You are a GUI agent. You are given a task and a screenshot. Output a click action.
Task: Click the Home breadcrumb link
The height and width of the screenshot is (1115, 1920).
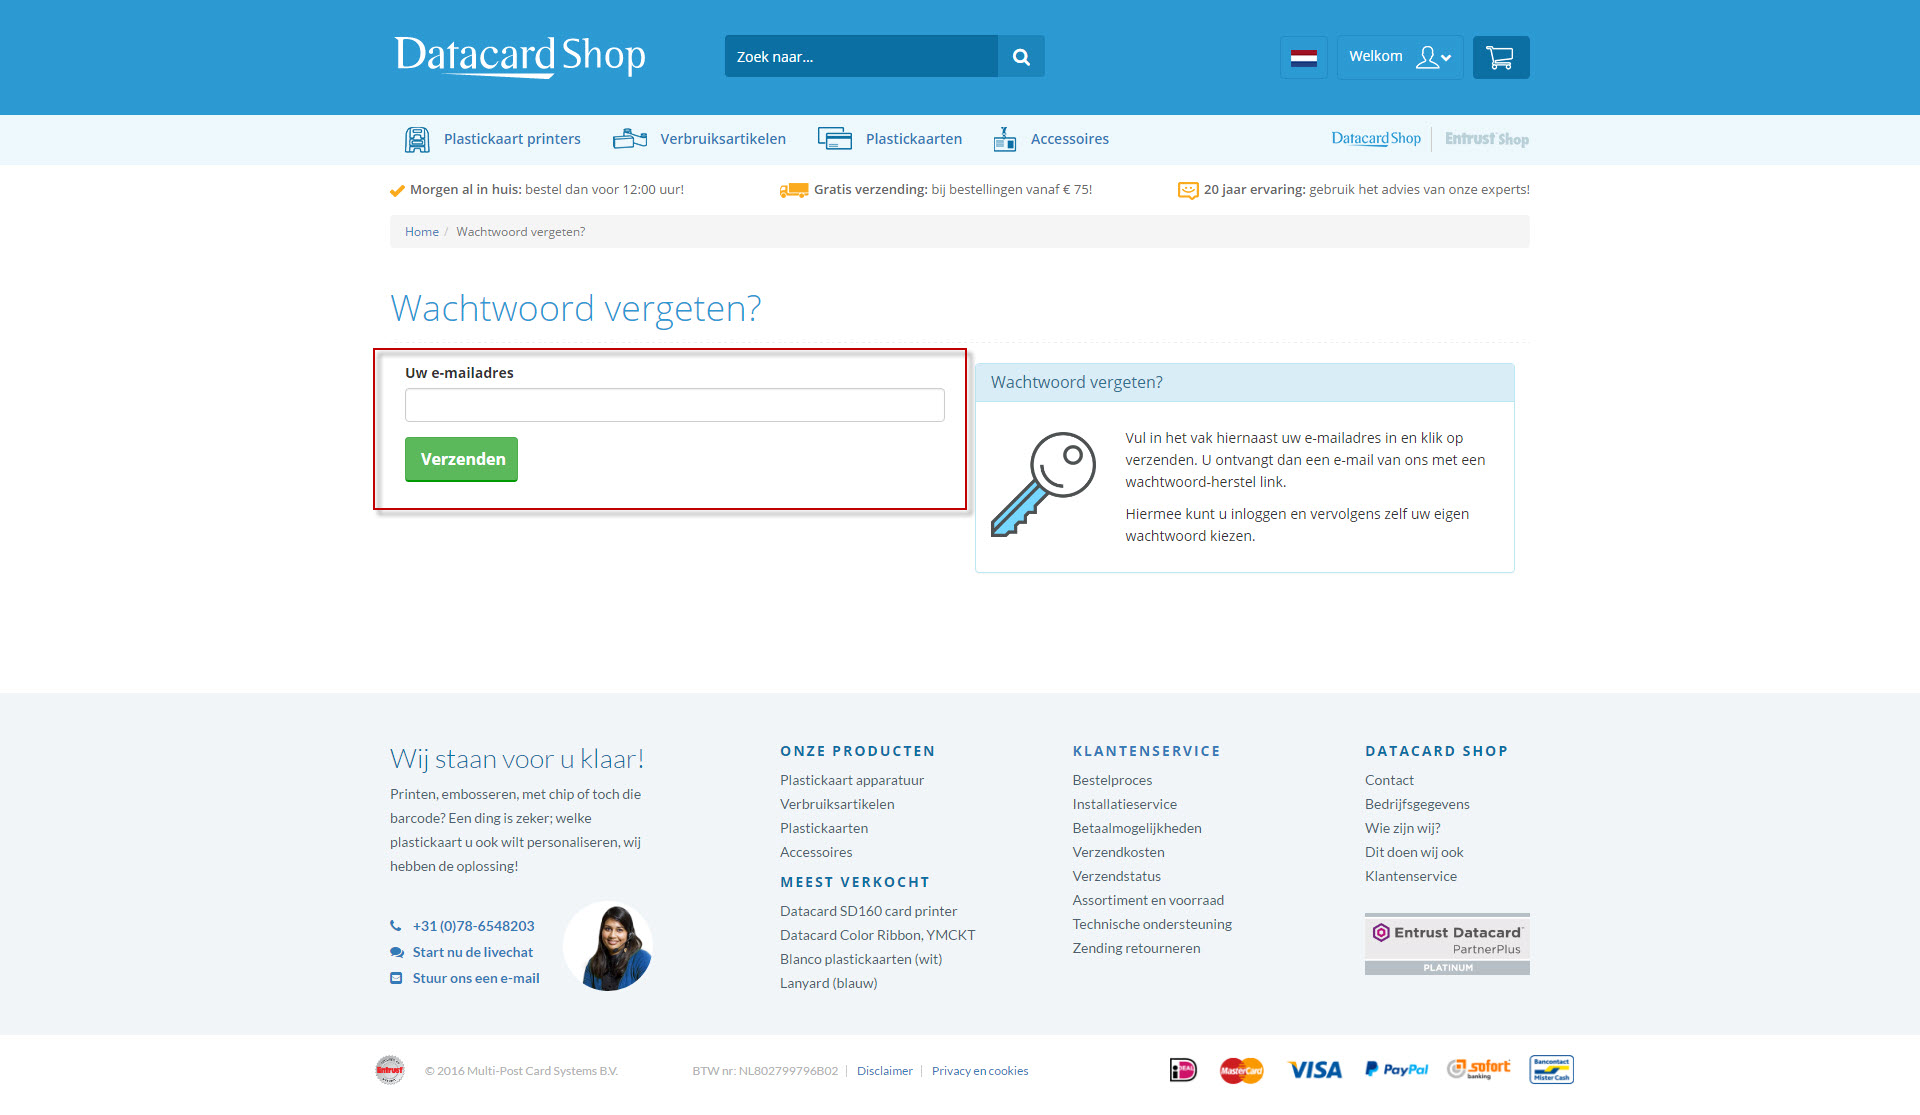422,232
